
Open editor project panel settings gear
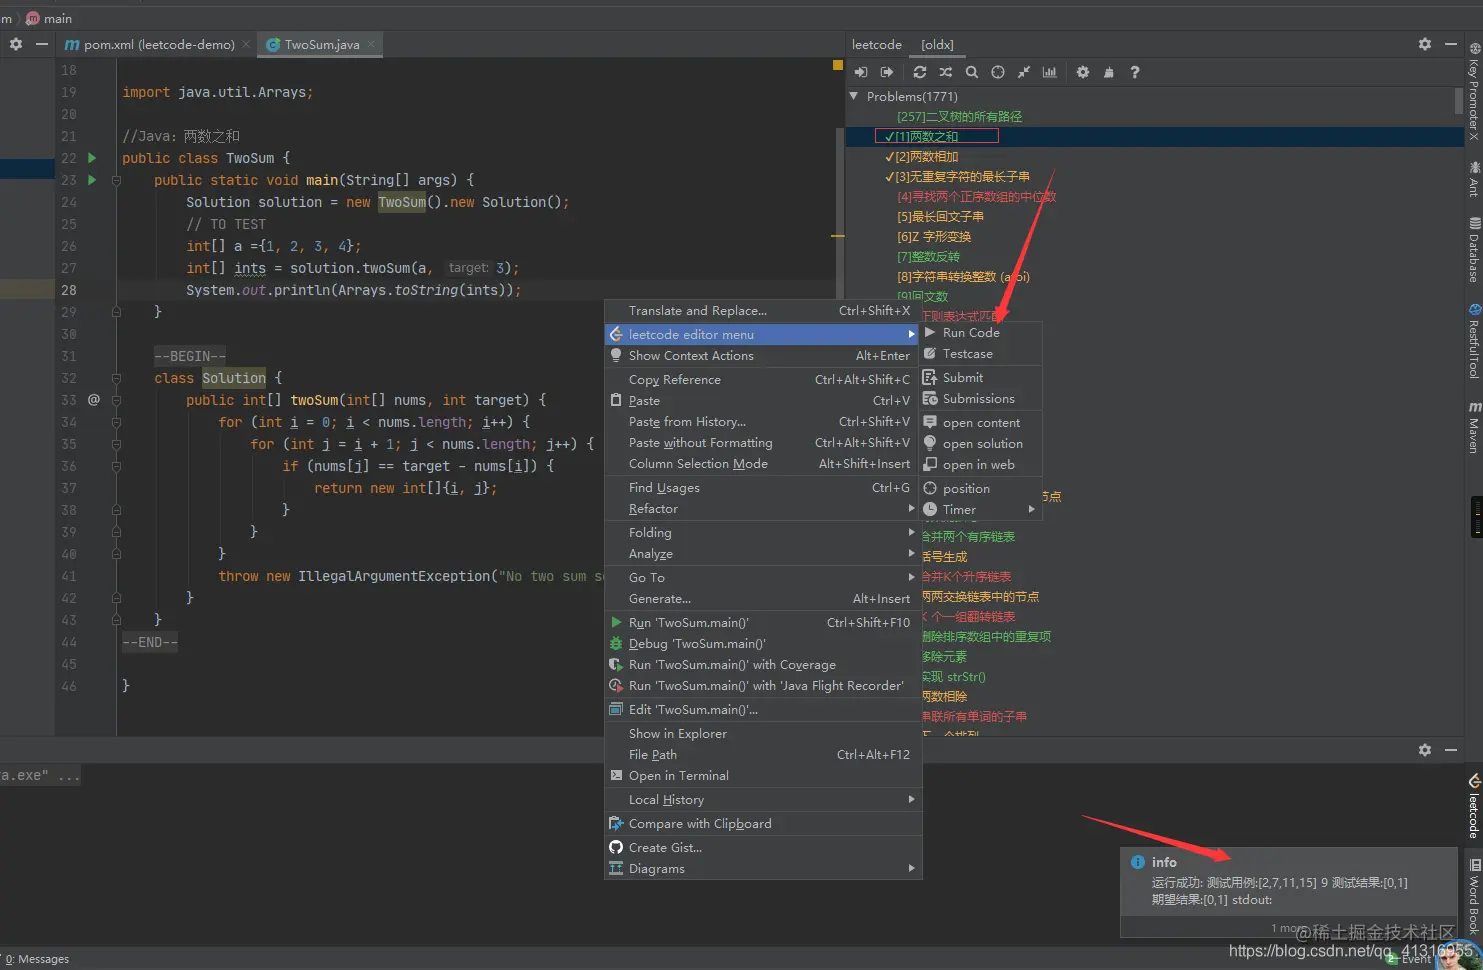tap(16, 44)
